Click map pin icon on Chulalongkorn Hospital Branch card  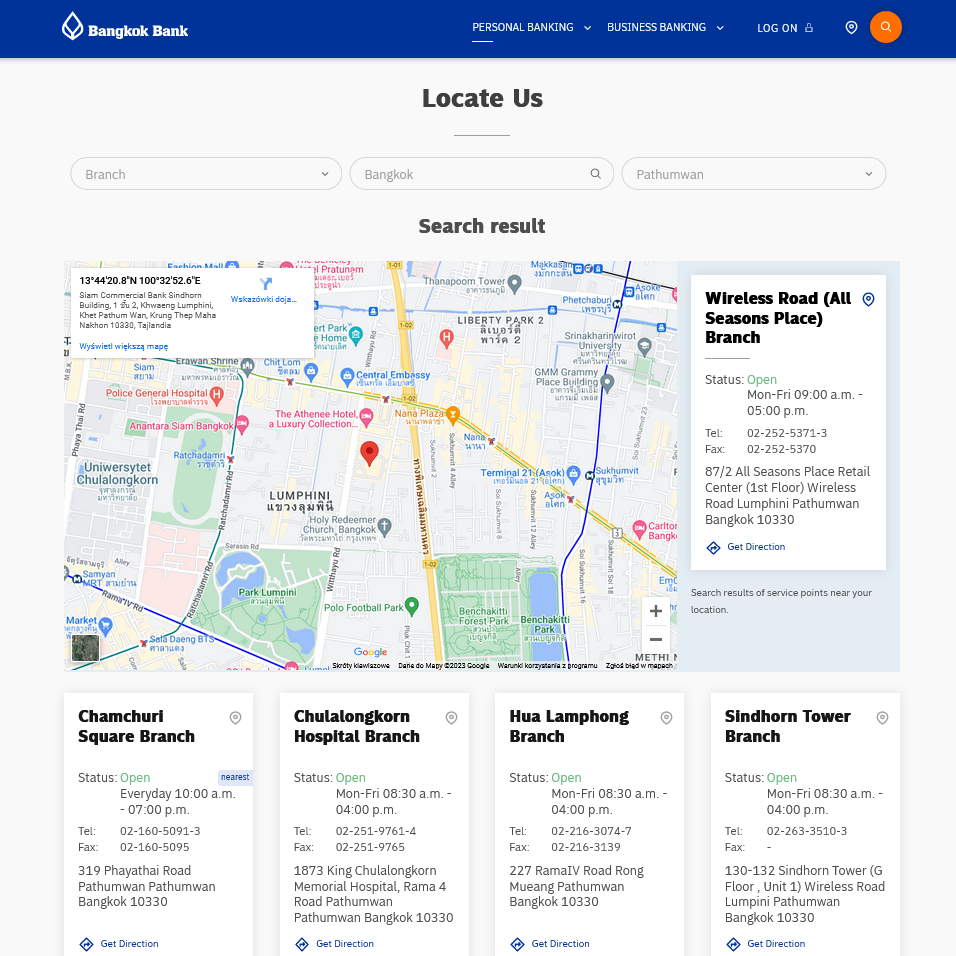coord(451,718)
